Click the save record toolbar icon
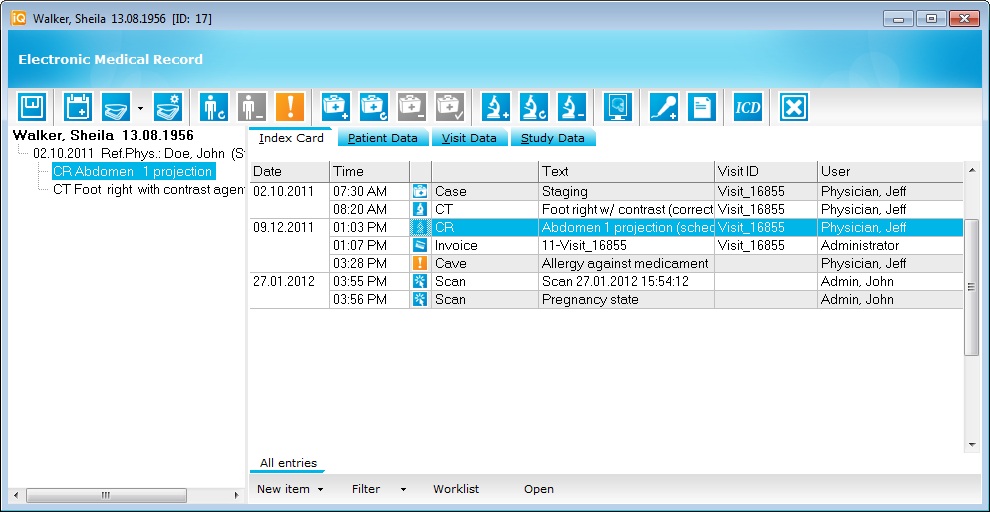 point(31,106)
